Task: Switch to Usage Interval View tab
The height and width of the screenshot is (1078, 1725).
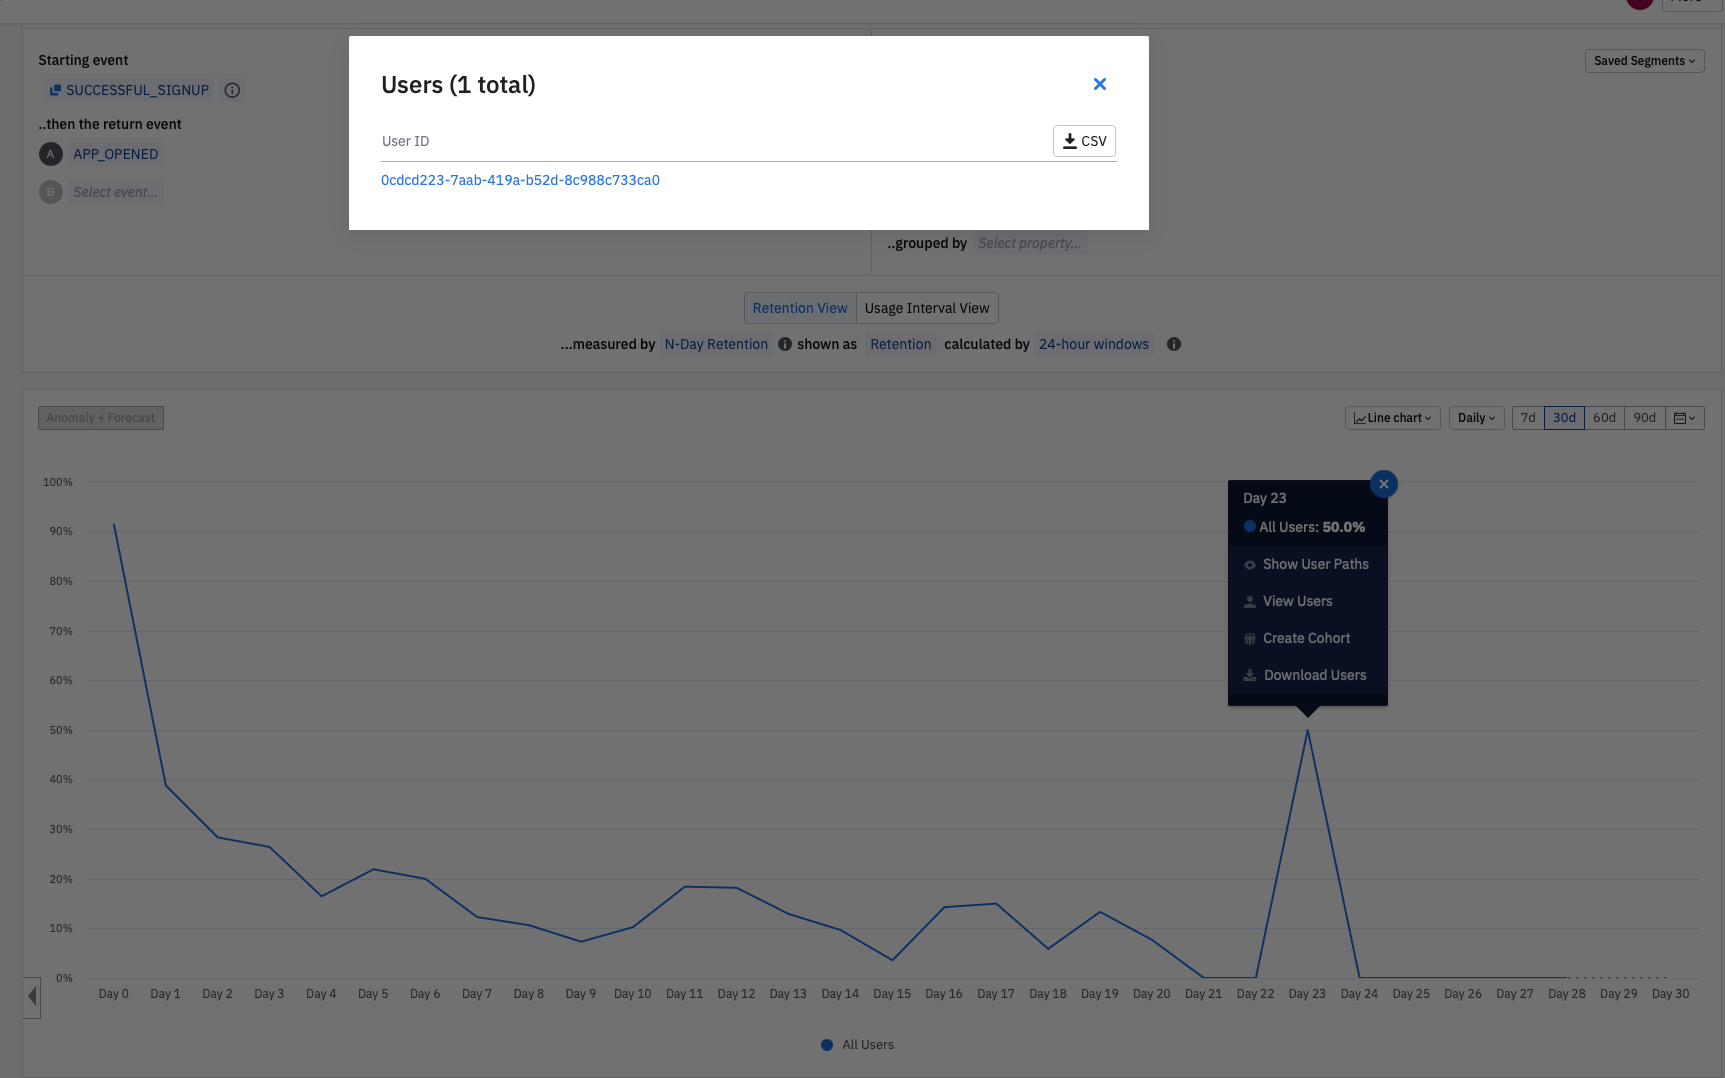Action: (x=927, y=308)
